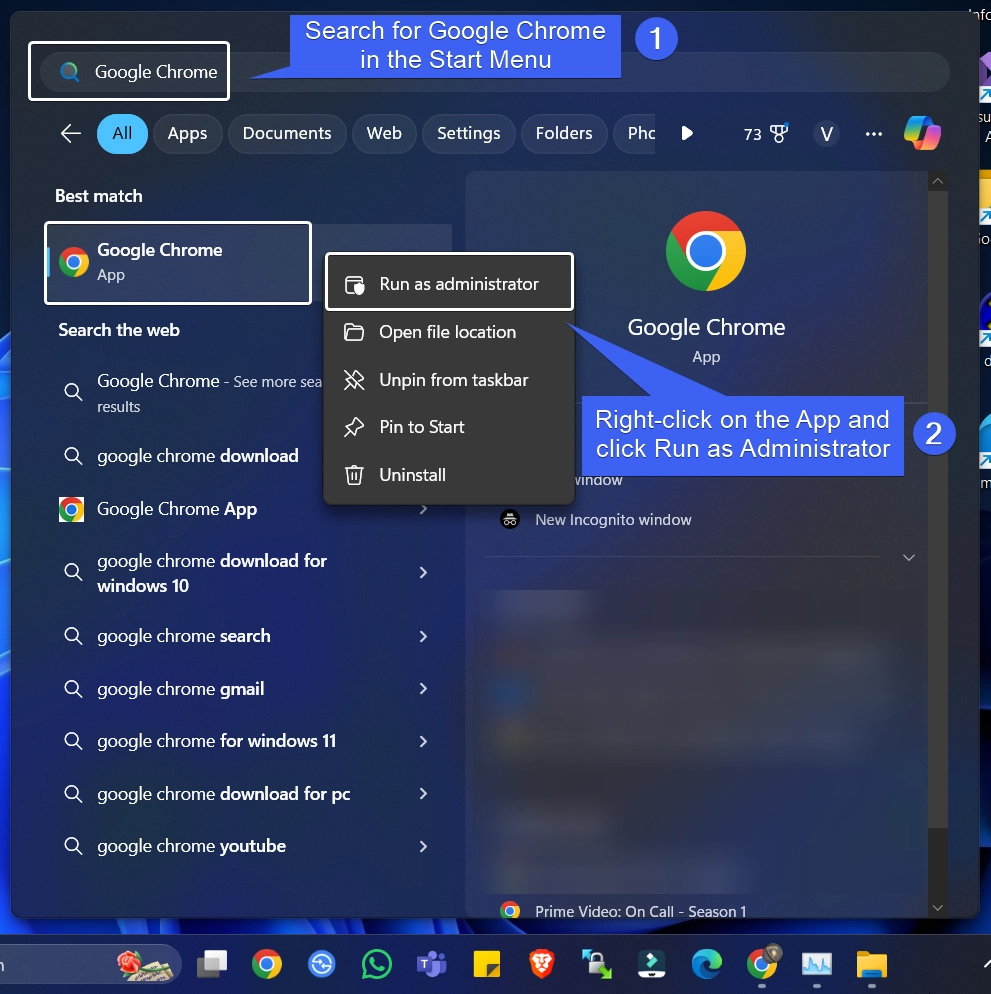Choose Unpin from taskbar
The height and width of the screenshot is (994, 991).
tap(450, 380)
